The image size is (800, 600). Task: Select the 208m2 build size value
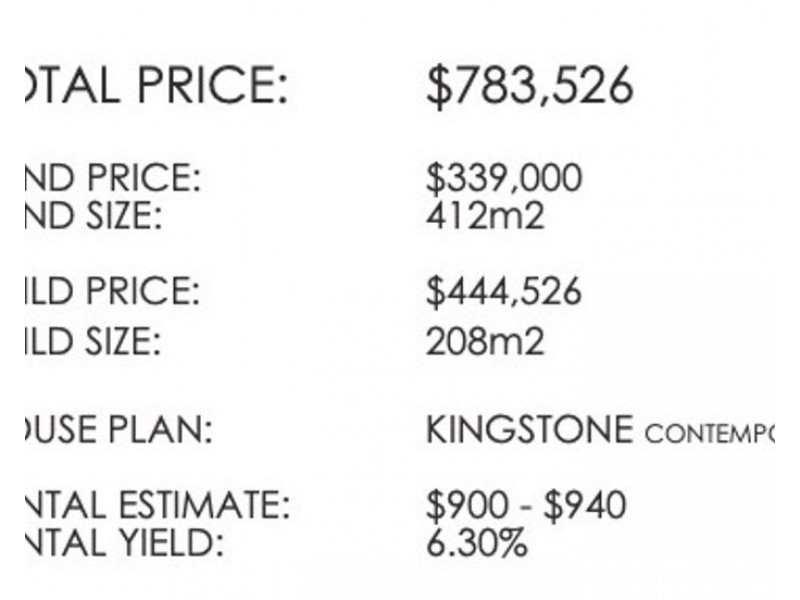pos(485,343)
